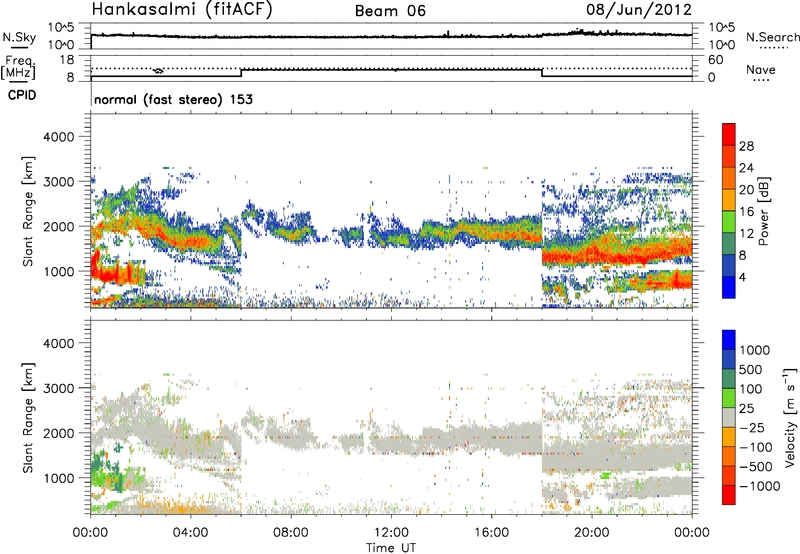Click the 'Nave' legend label
This screenshot has width=800, height=554.
[x=761, y=69]
